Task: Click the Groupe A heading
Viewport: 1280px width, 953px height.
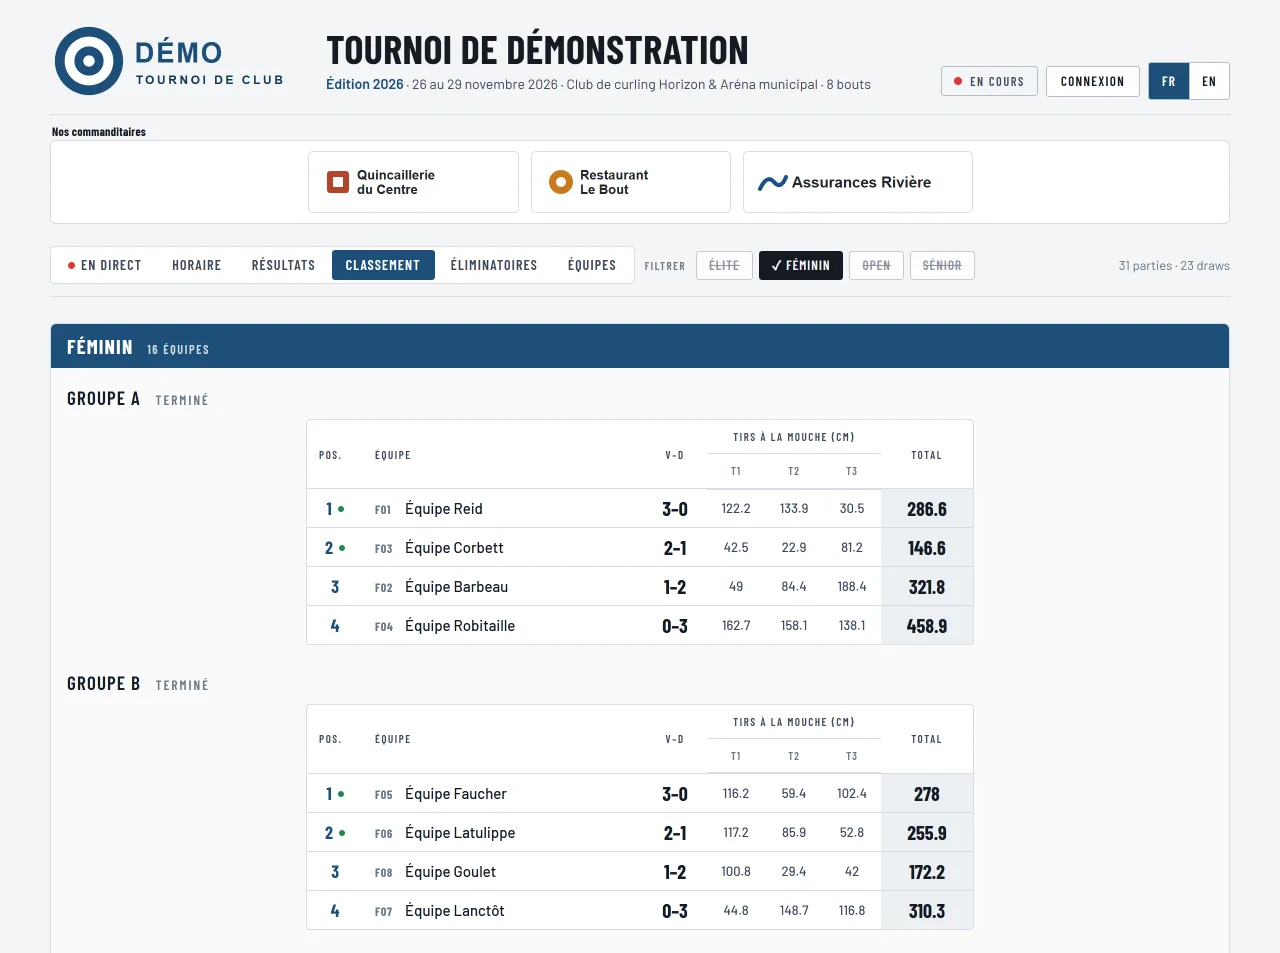Action: click(x=103, y=398)
